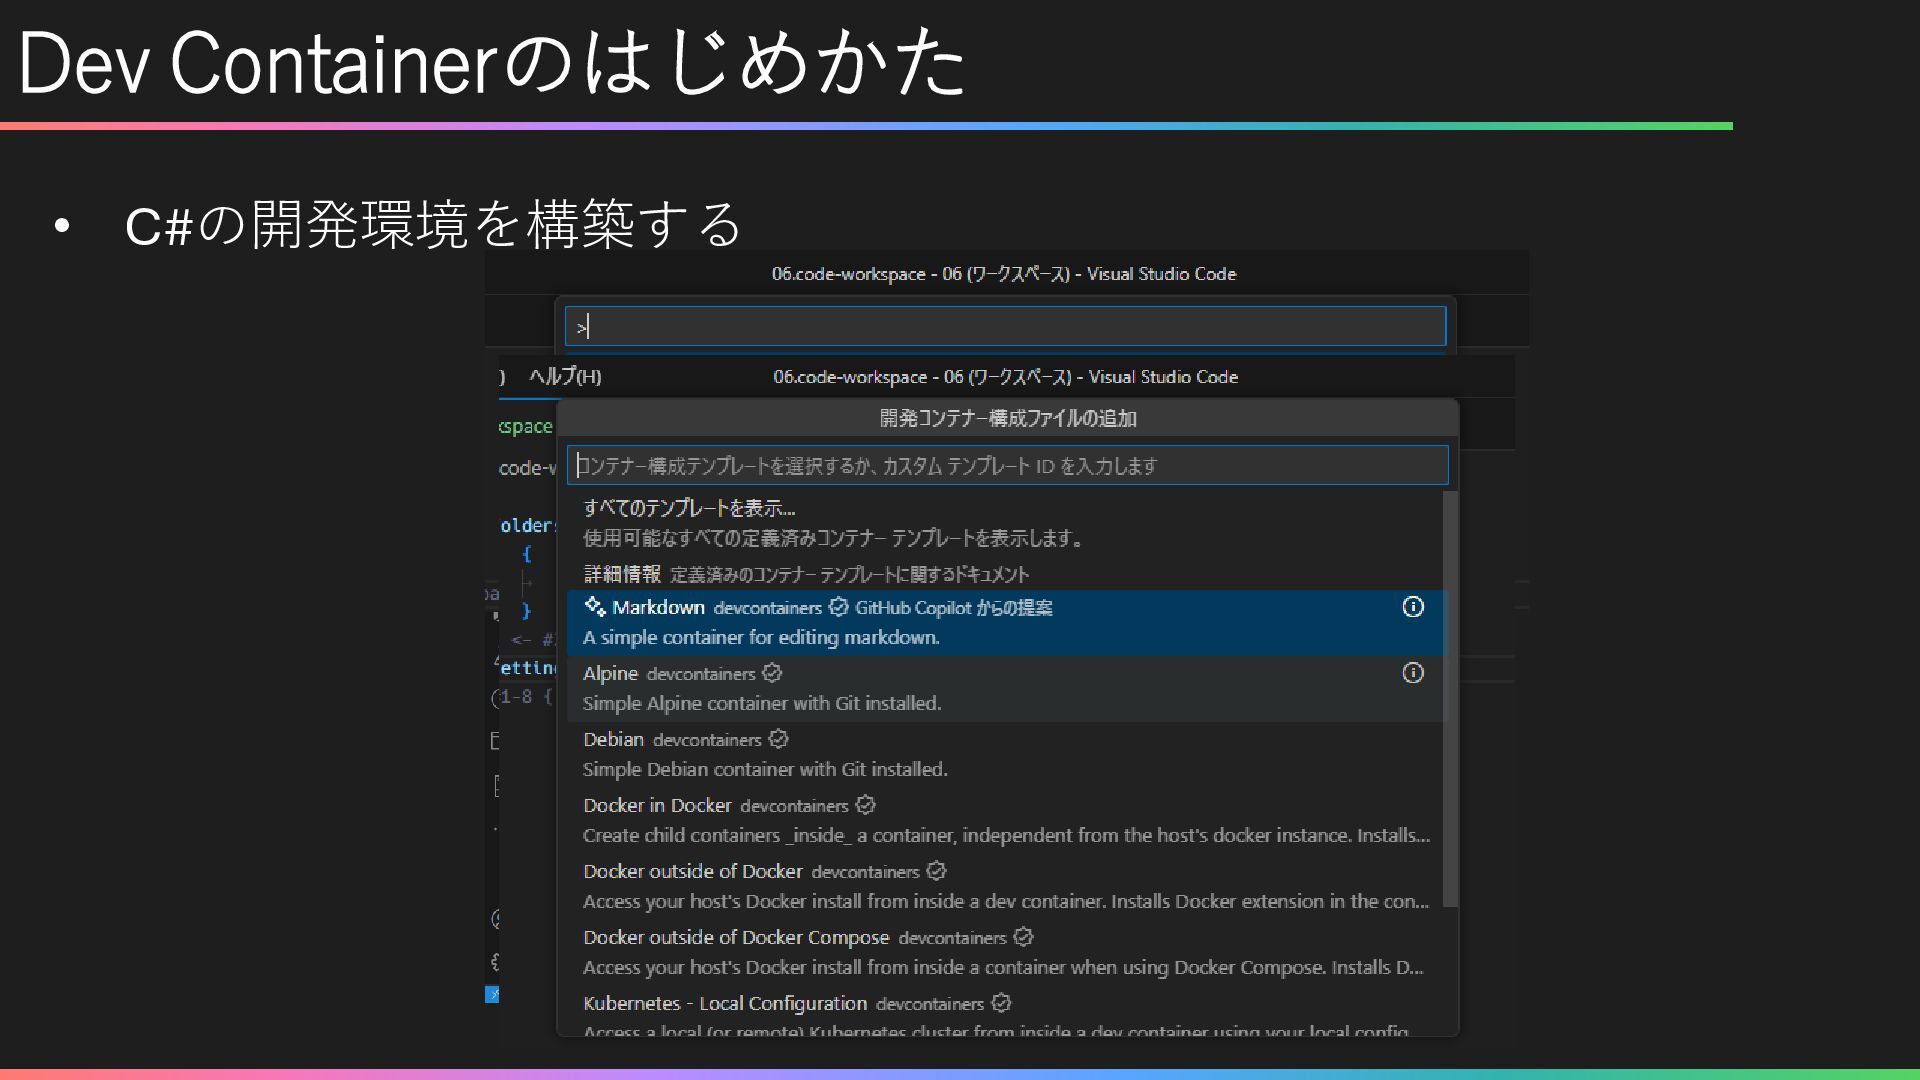Pick Kubernetes - Local Configuration template
The width and height of the screenshot is (1920, 1080).
point(1005,1012)
